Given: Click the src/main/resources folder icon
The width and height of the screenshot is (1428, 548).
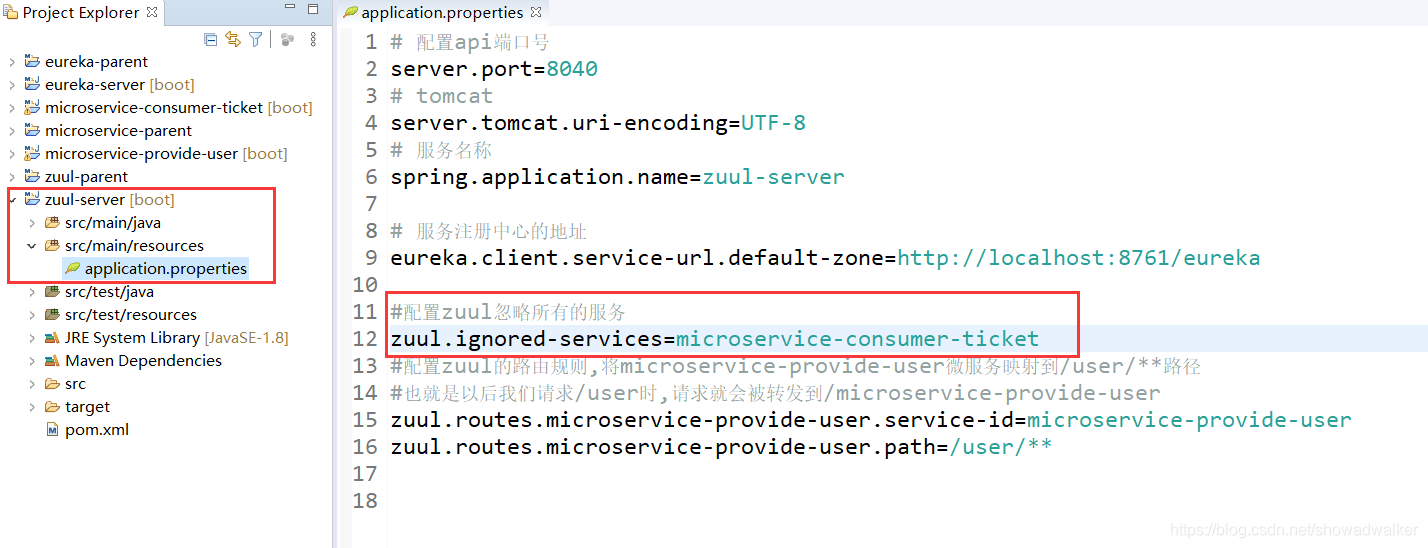Looking at the screenshot, I should coord(52,245).
